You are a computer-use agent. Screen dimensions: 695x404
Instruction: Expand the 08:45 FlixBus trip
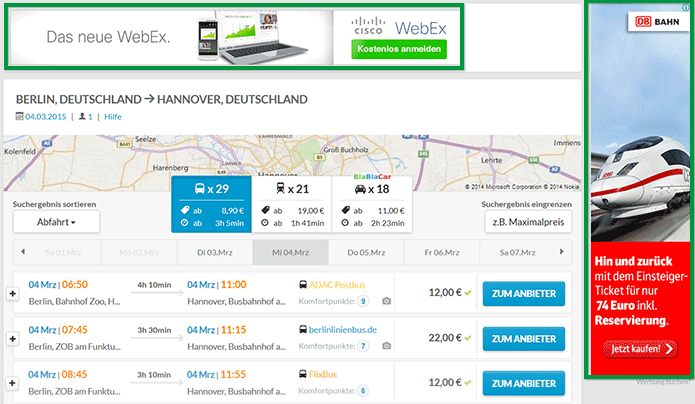pyautogui.click(x=13, y=383)
